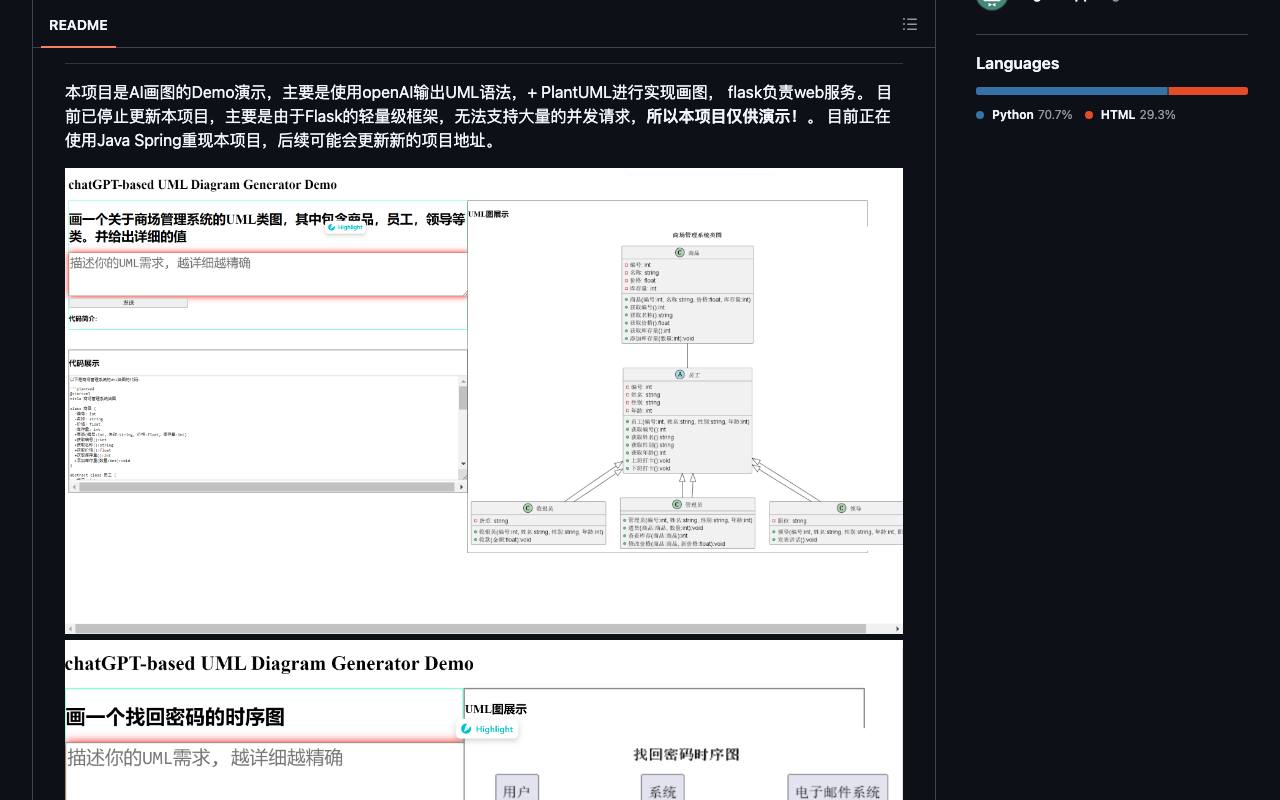Click the vertical scrollbar of the code display box
The image size is (1280, 800).
coord(463,422)
